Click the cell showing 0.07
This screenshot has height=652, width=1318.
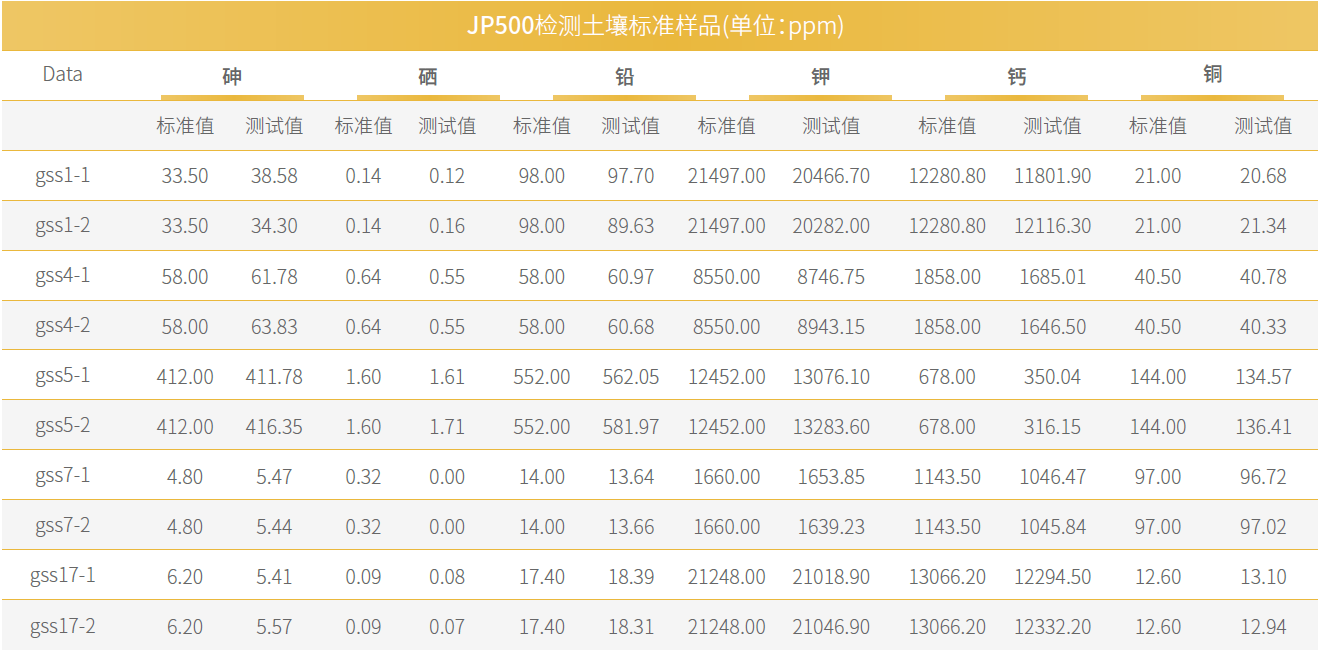pyautogui.click(x=447, y=627)
